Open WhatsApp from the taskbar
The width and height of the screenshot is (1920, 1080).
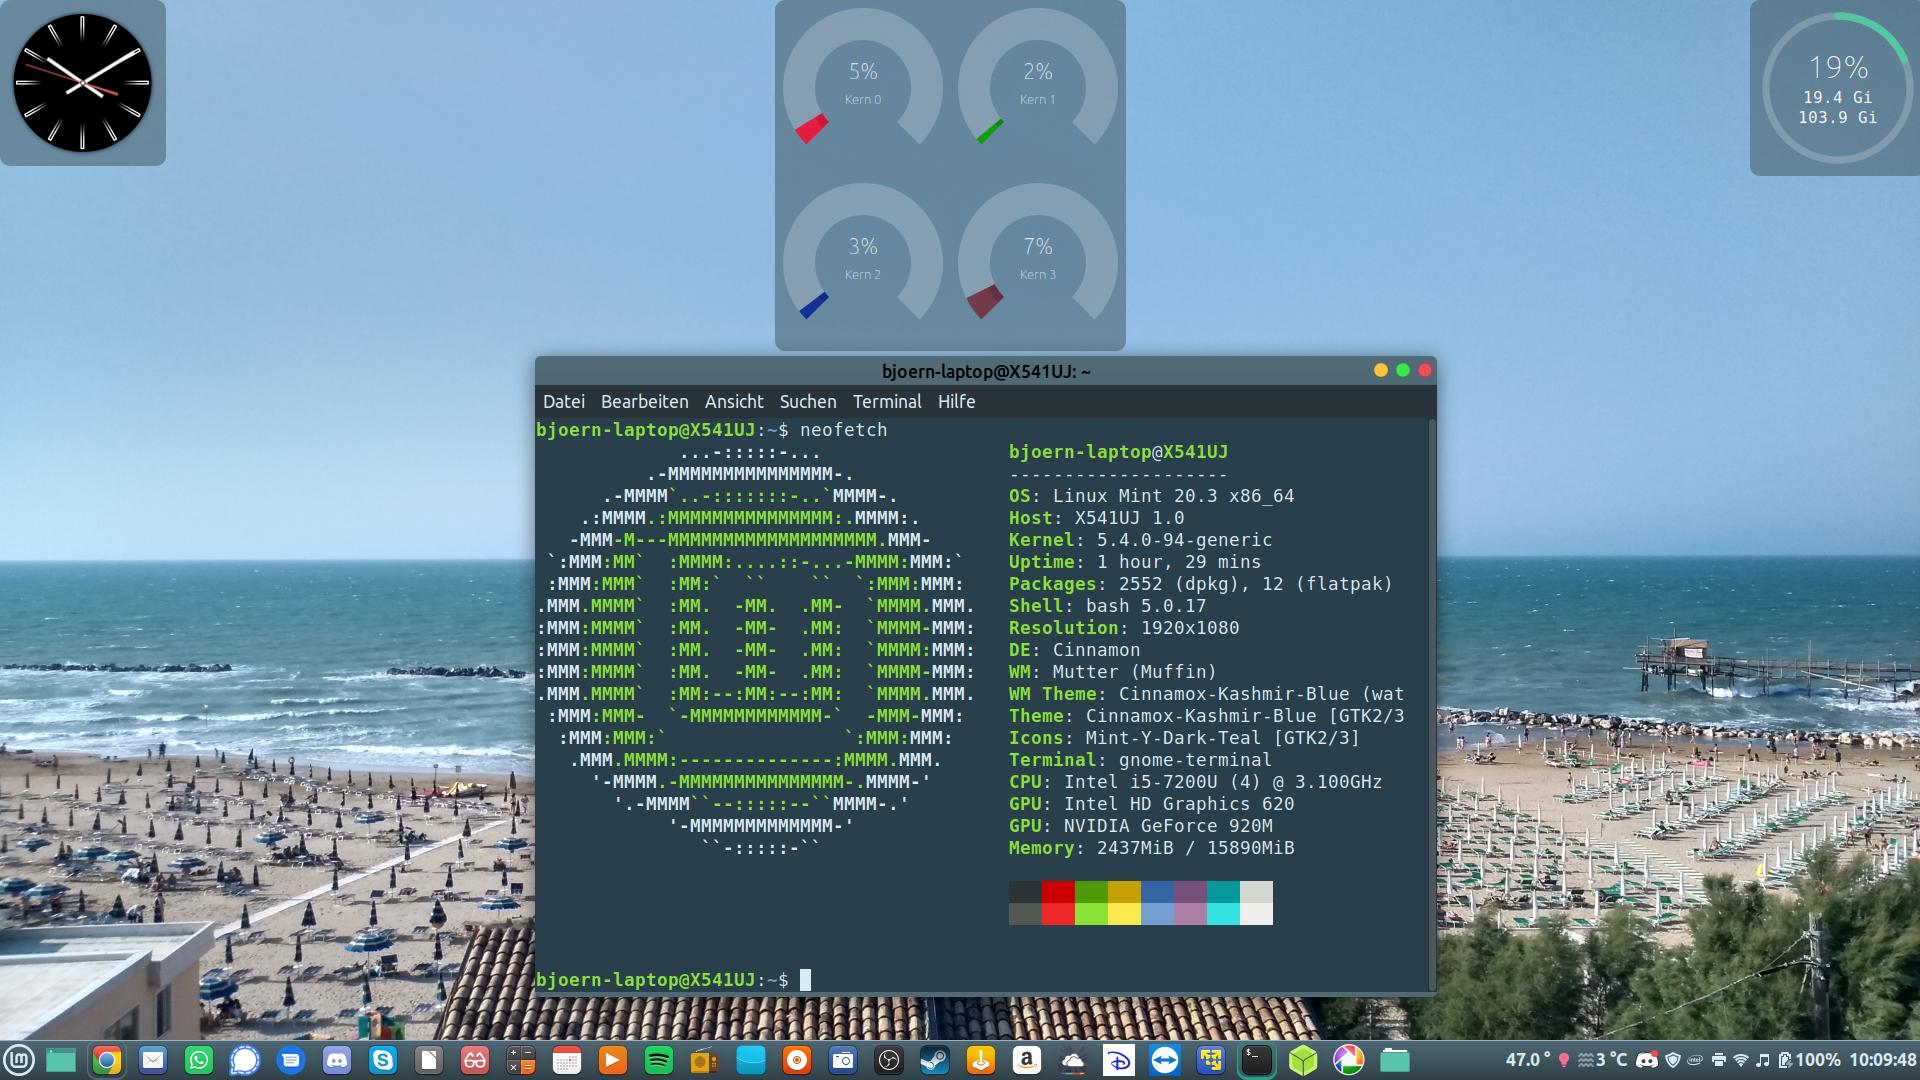pos(199,1060)
